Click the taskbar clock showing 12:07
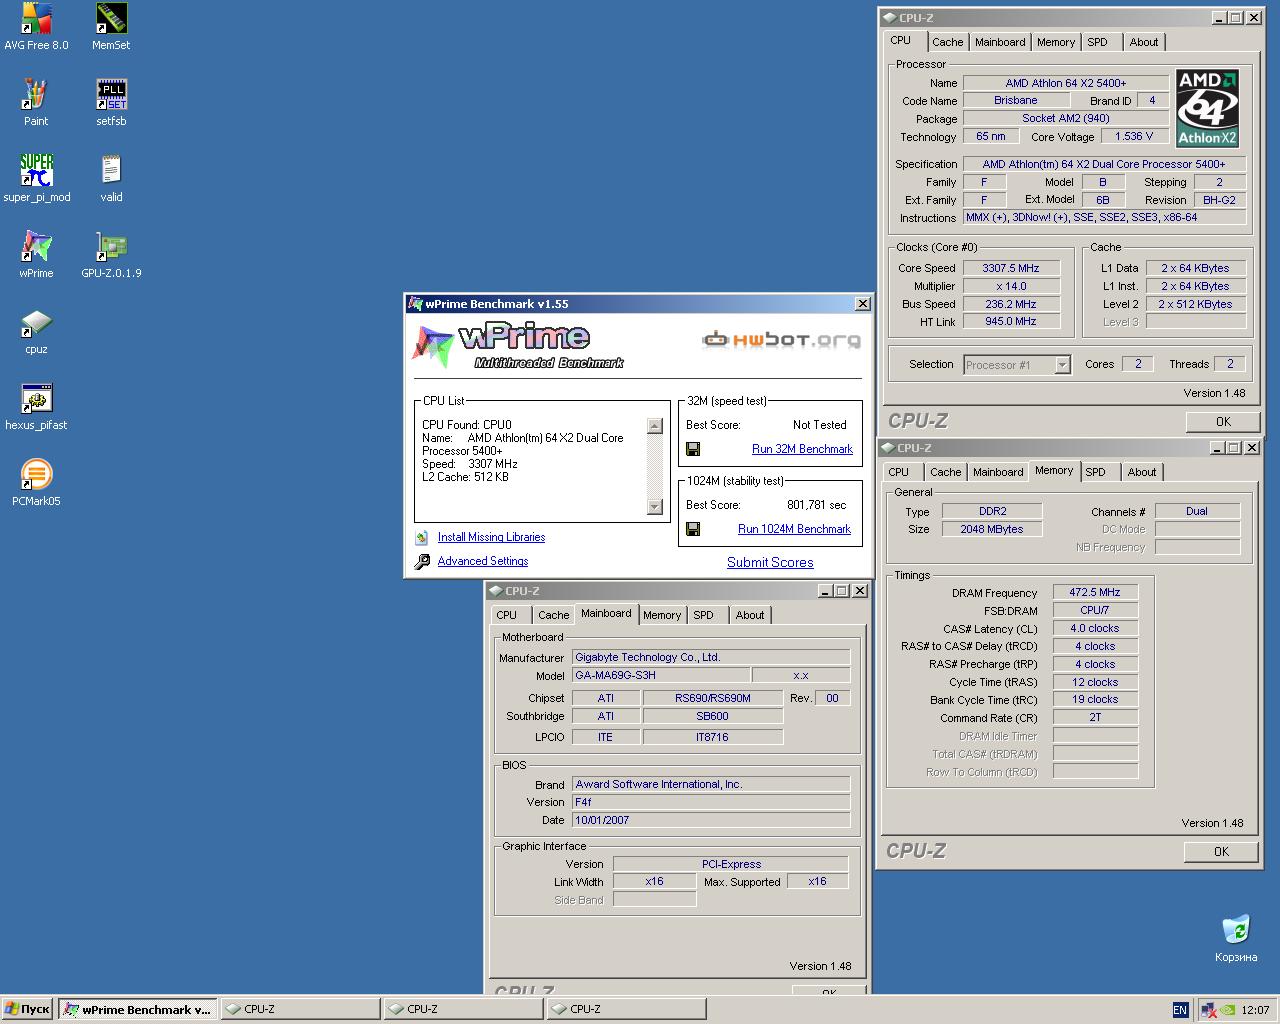Screen dimensions: 1280x1024 coord(1255,1010)
